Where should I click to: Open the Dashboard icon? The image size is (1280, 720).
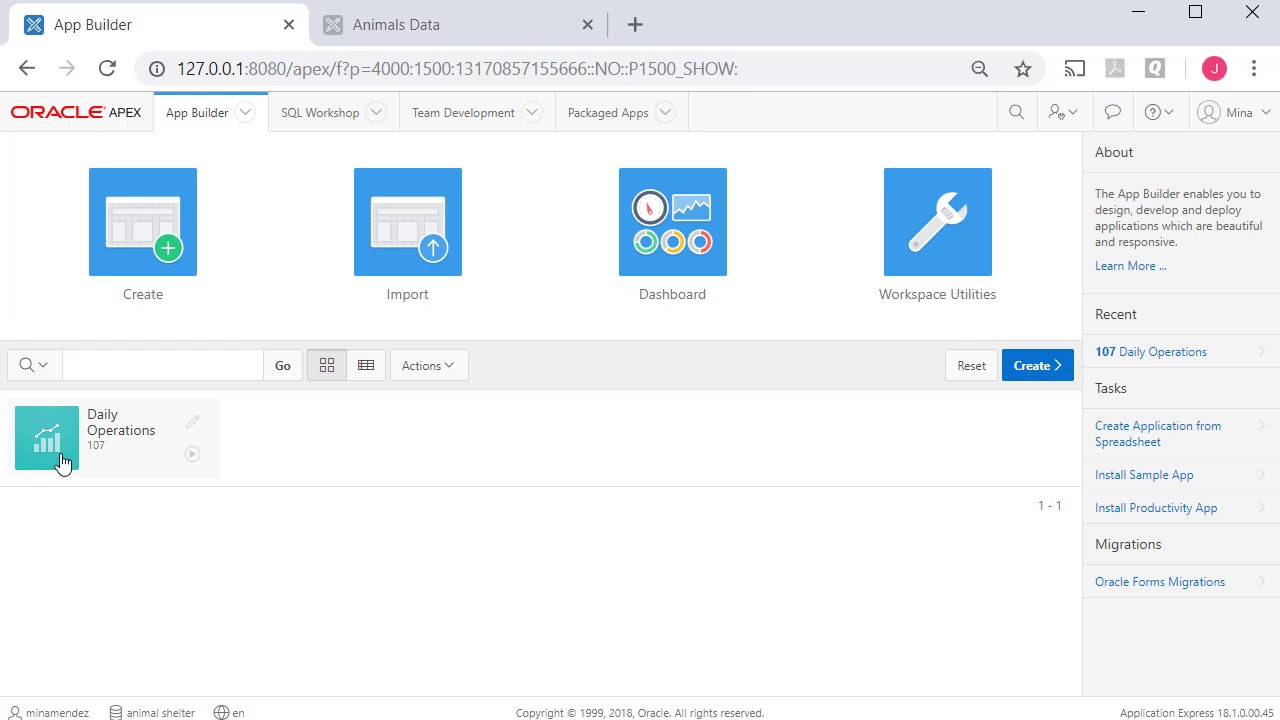[673, 222]
